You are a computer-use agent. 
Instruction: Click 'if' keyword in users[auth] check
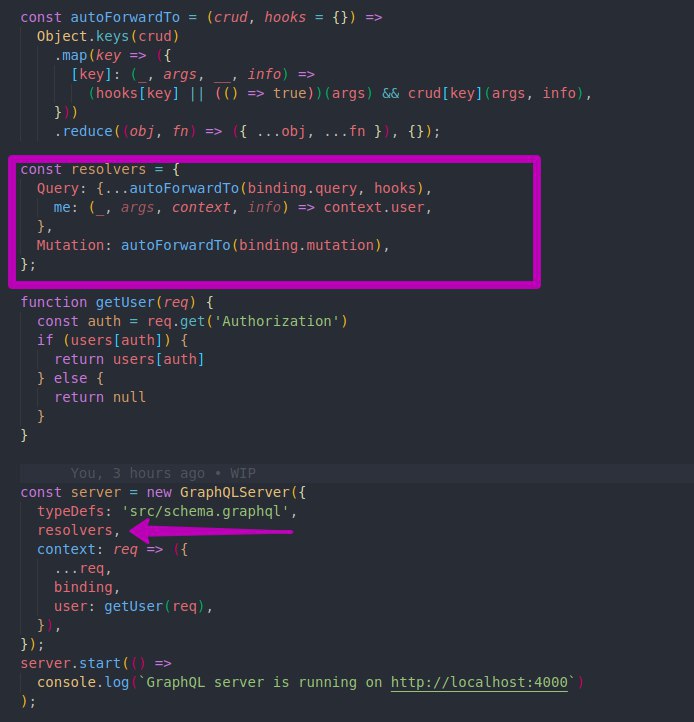point(45,340)
